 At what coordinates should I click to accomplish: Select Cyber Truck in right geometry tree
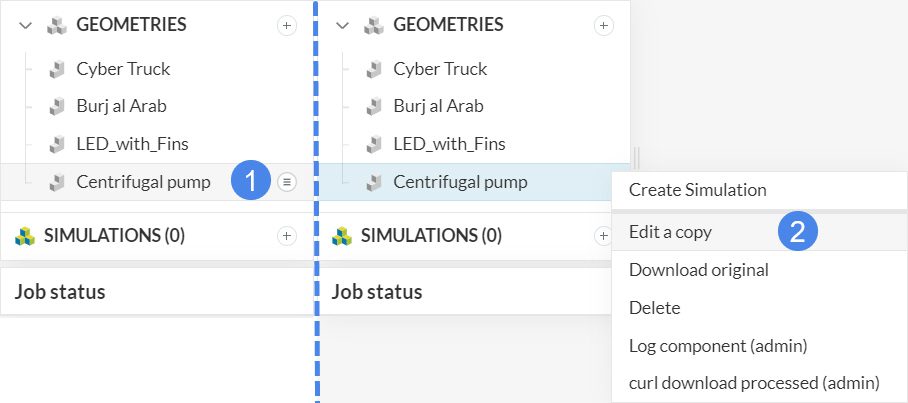[440, 69]
